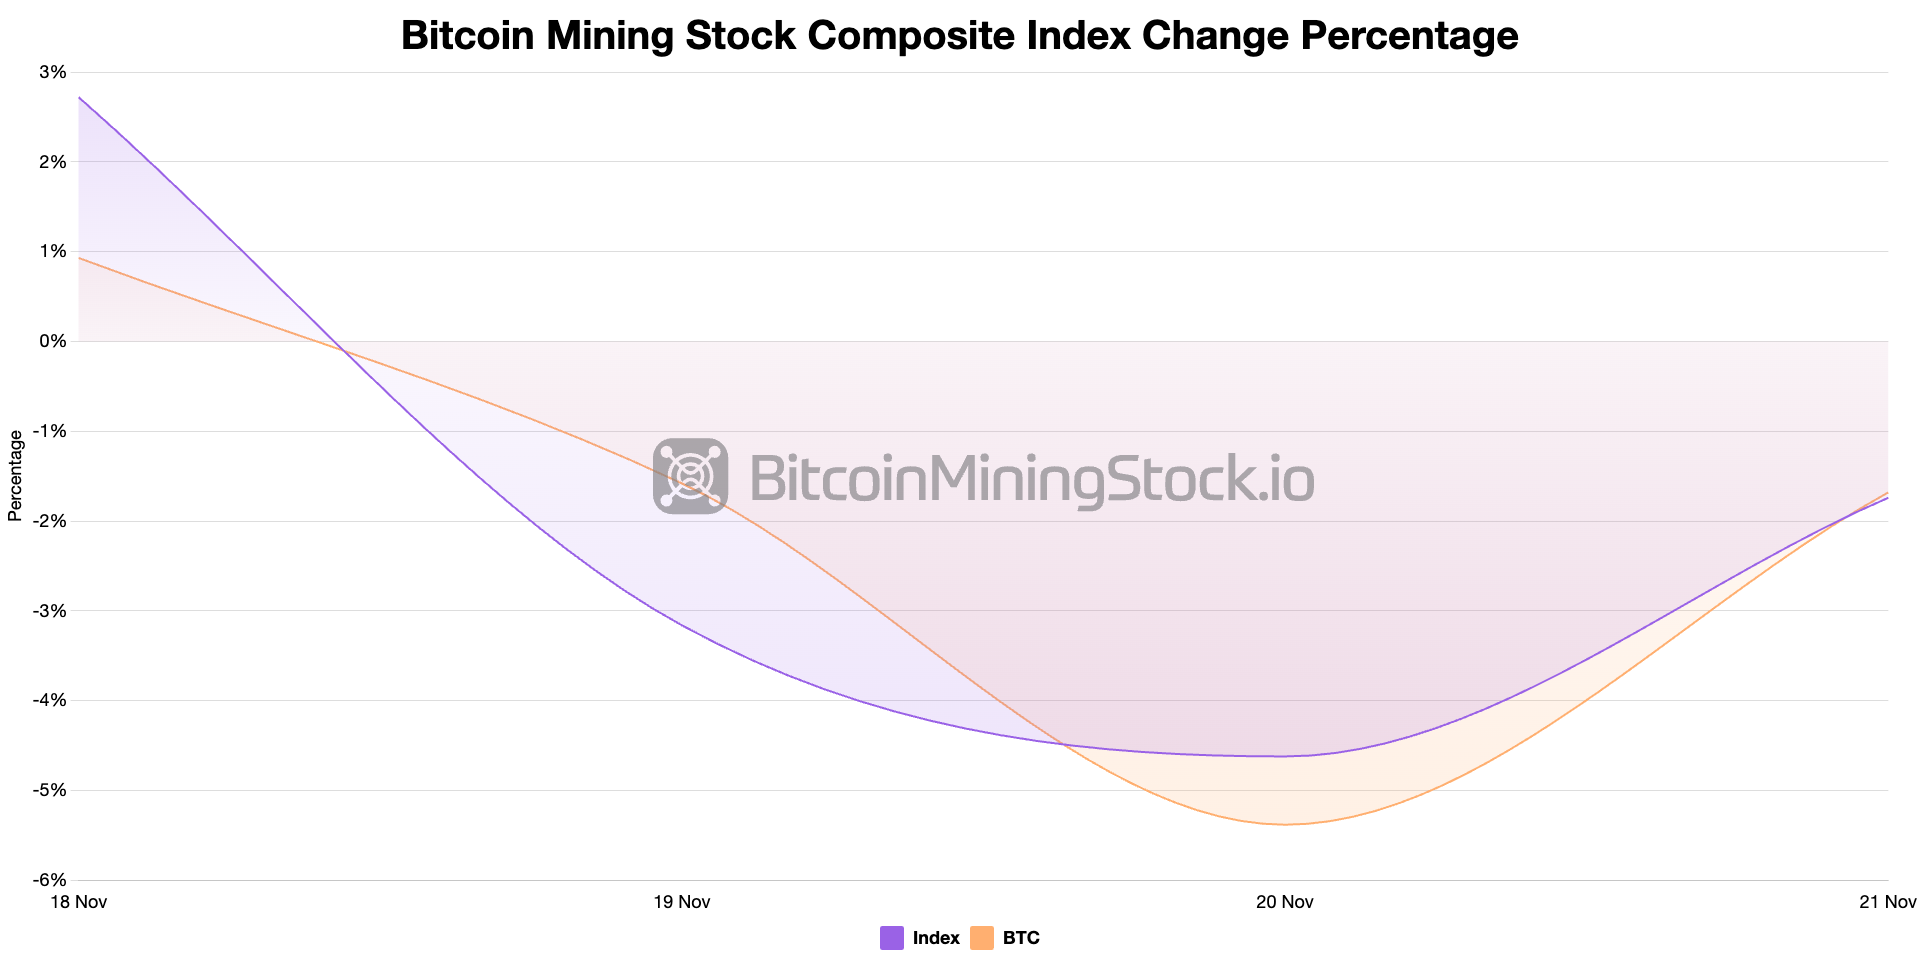Screen dimensions: 1920x960
Task: Click the vertical Percentage axis title
Action: 15,476
